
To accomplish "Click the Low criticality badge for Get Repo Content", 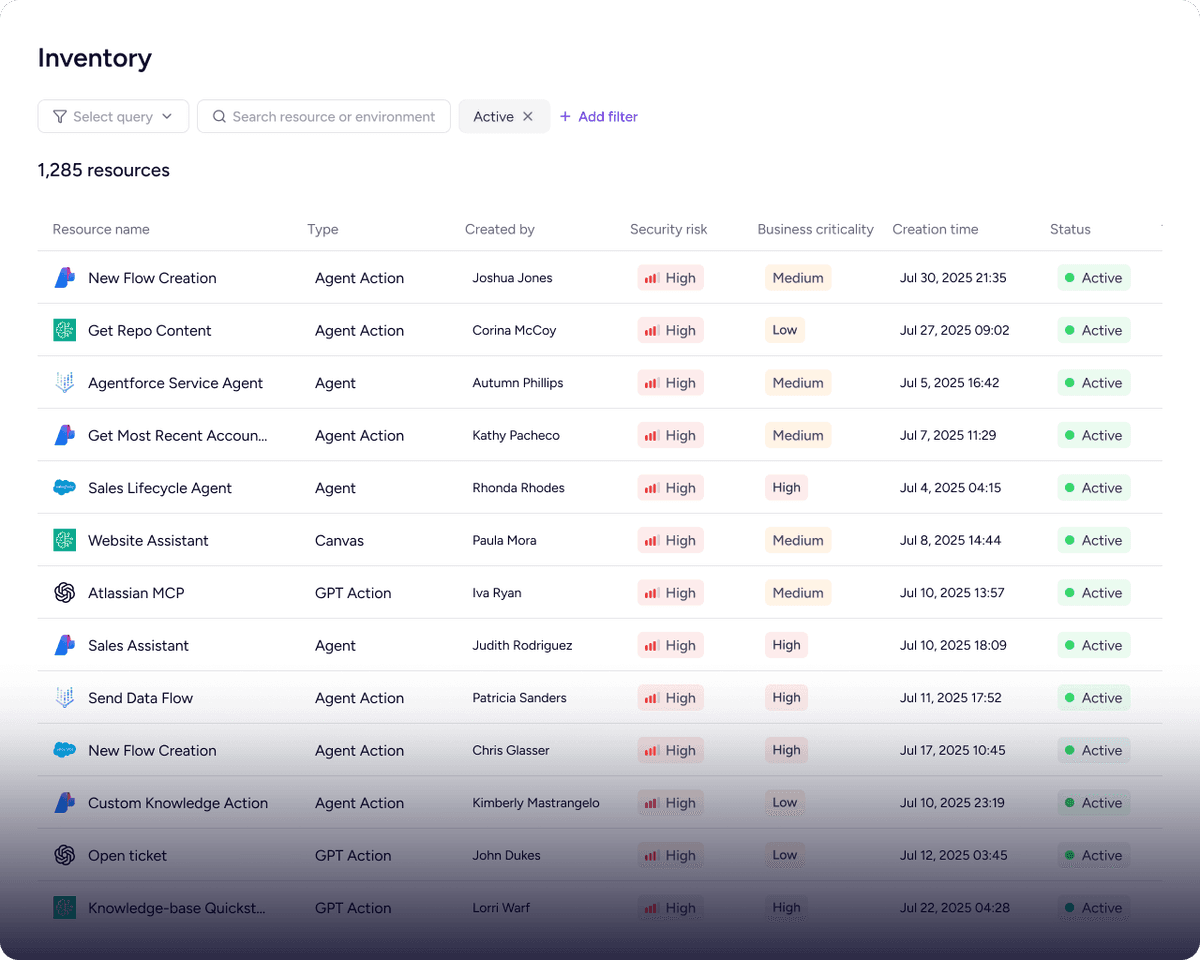I will coord(785,330).
